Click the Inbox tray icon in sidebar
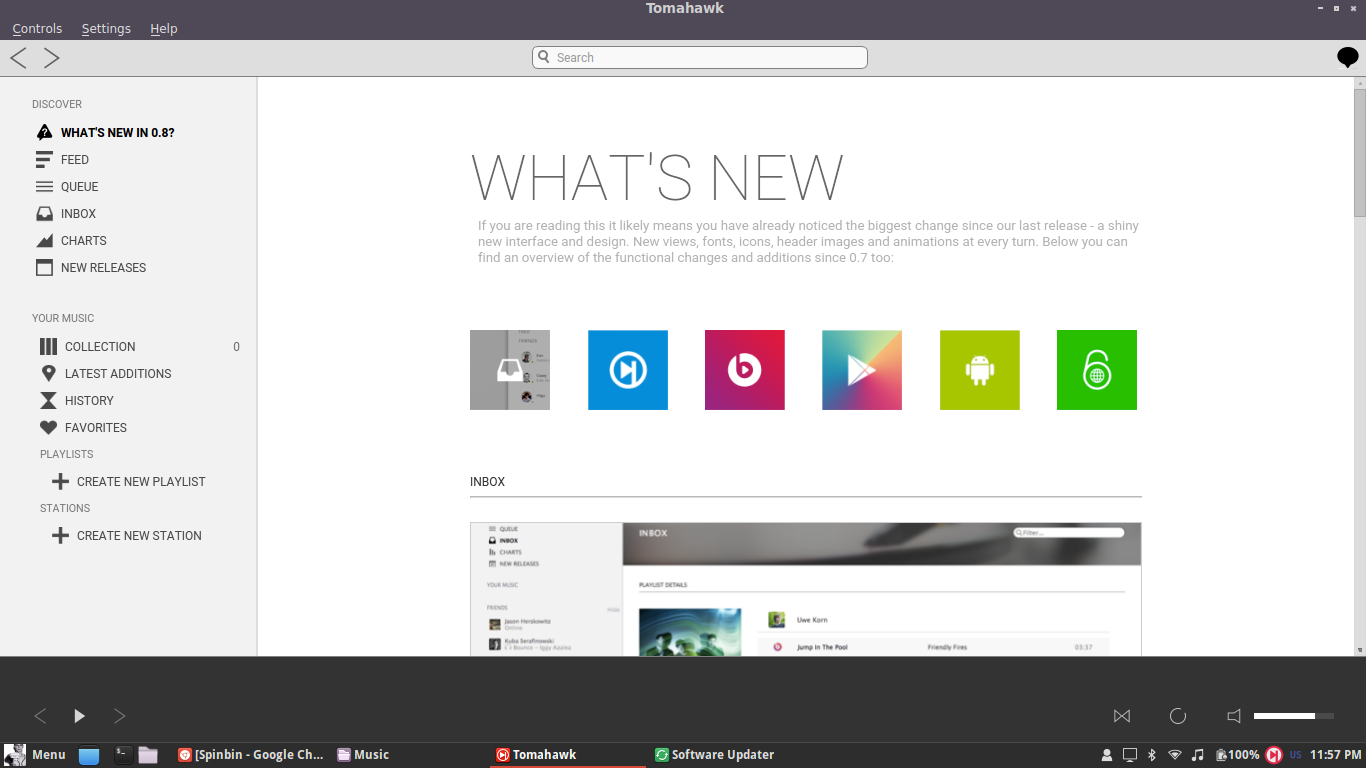 (x=44, y=213)
